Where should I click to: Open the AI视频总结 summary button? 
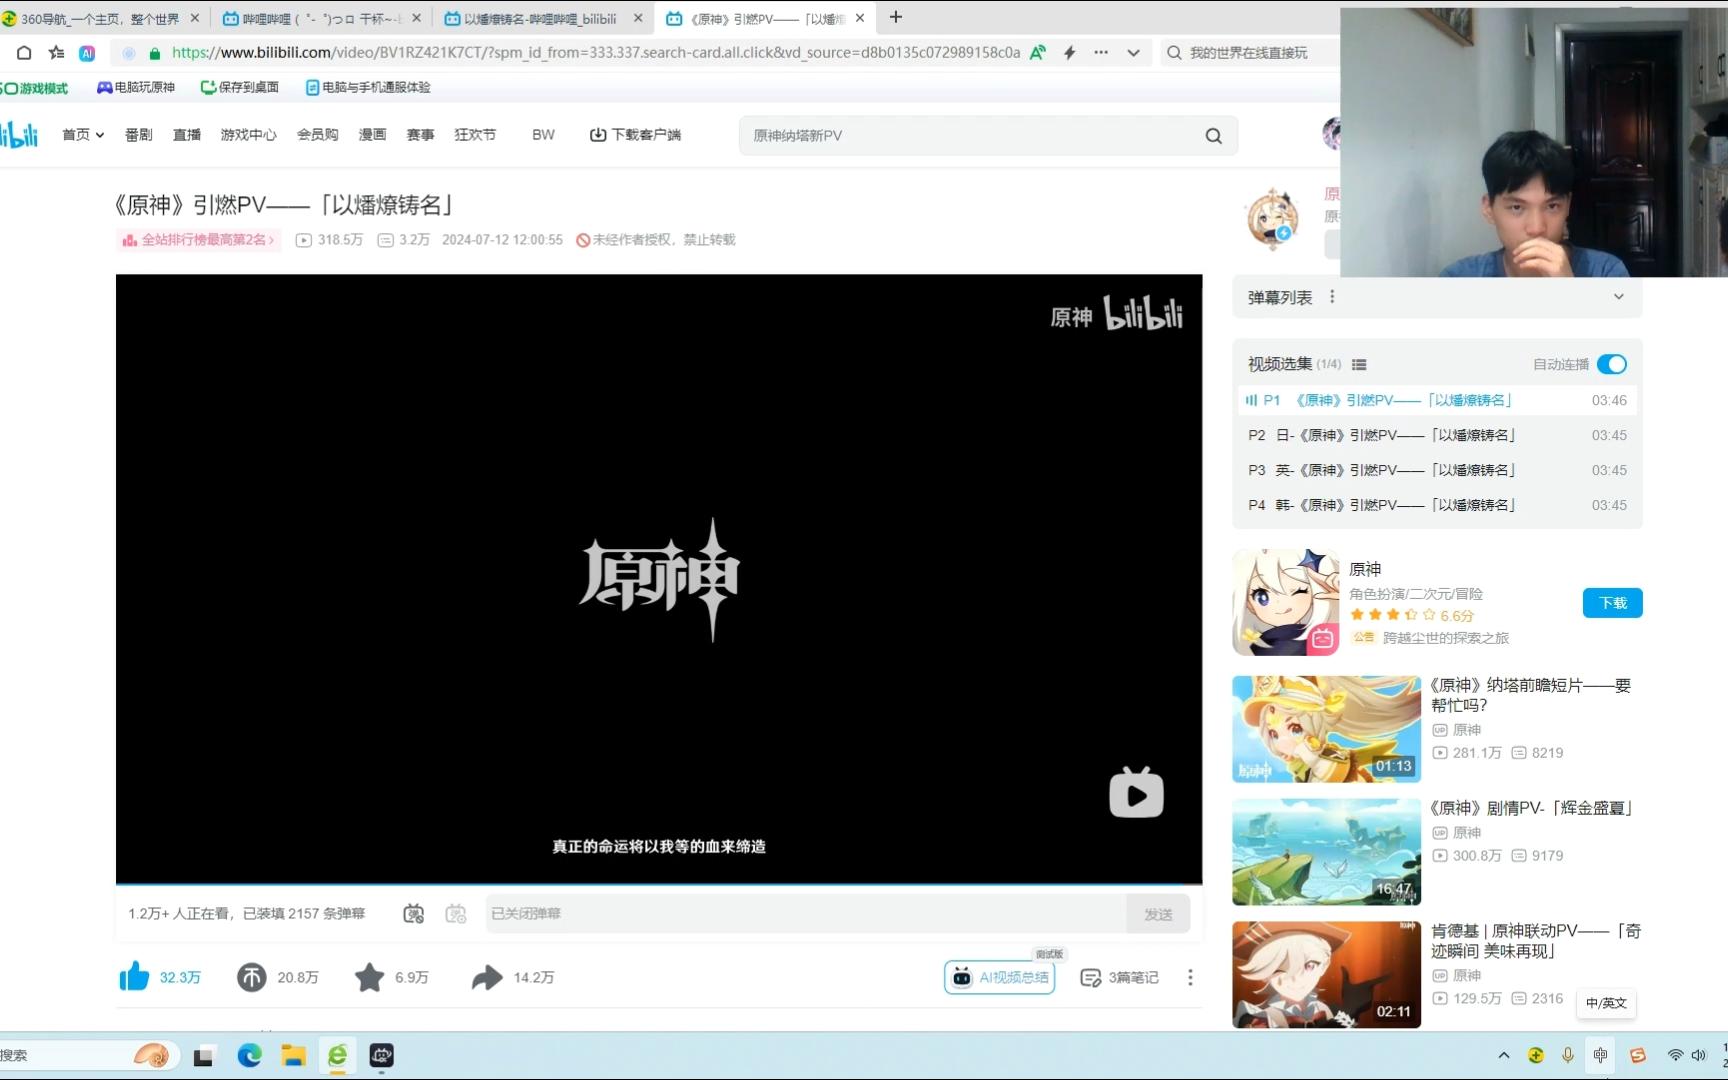[1000, 977]
